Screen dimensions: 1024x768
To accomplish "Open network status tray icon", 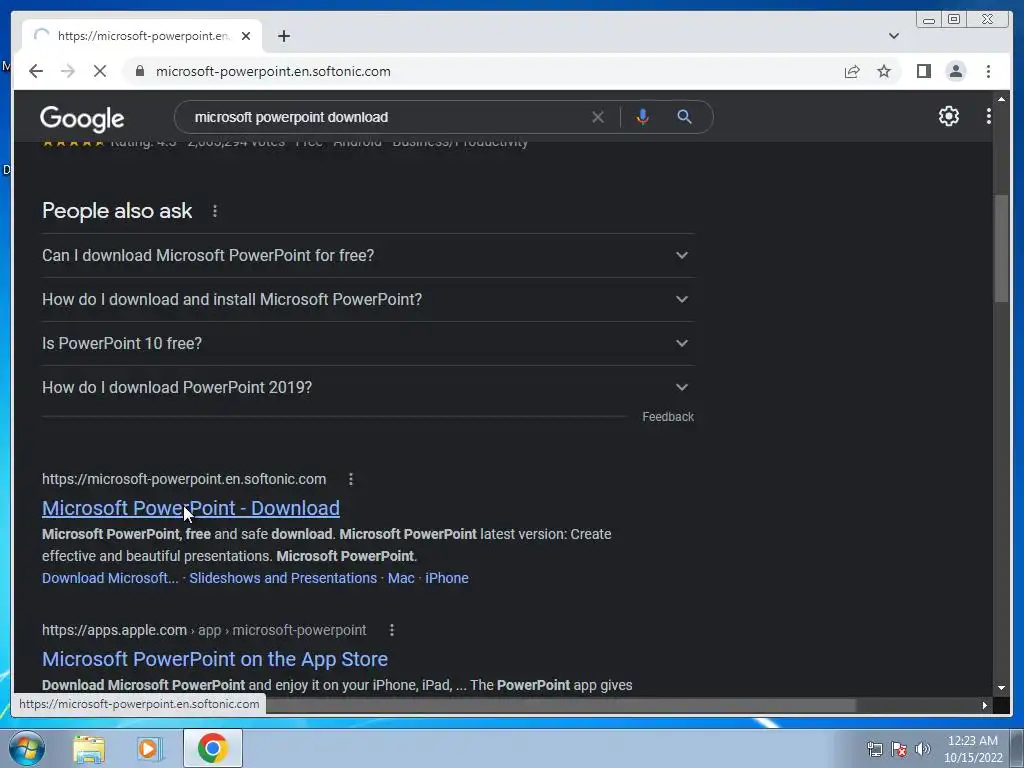I will (x=874, y=749).
